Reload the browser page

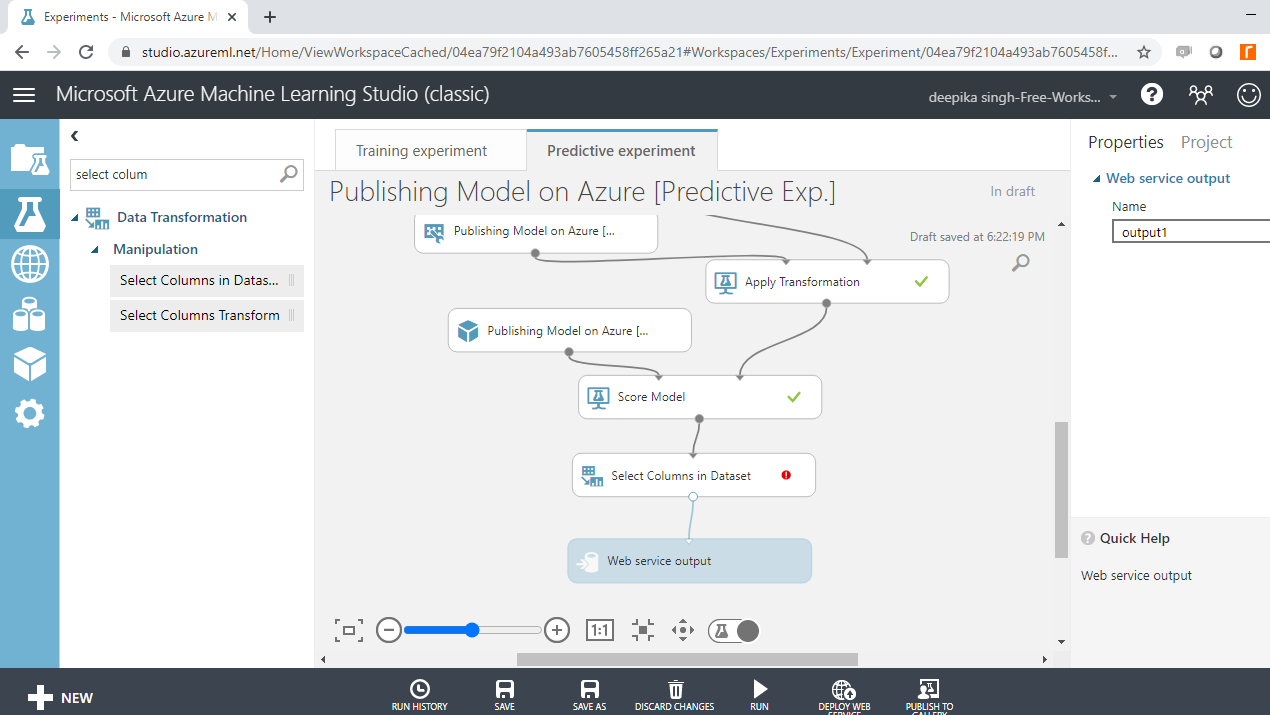point(86,52)
